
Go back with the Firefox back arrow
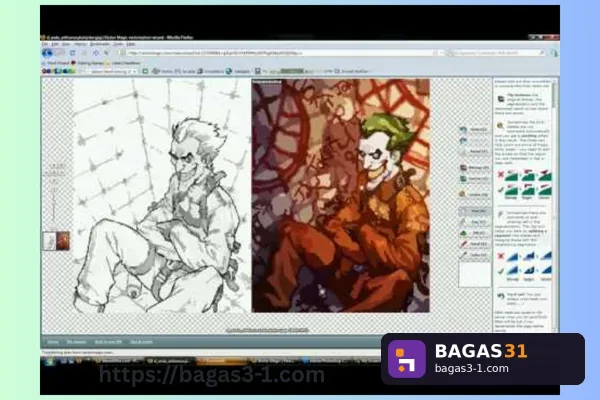tap(47, 53)
